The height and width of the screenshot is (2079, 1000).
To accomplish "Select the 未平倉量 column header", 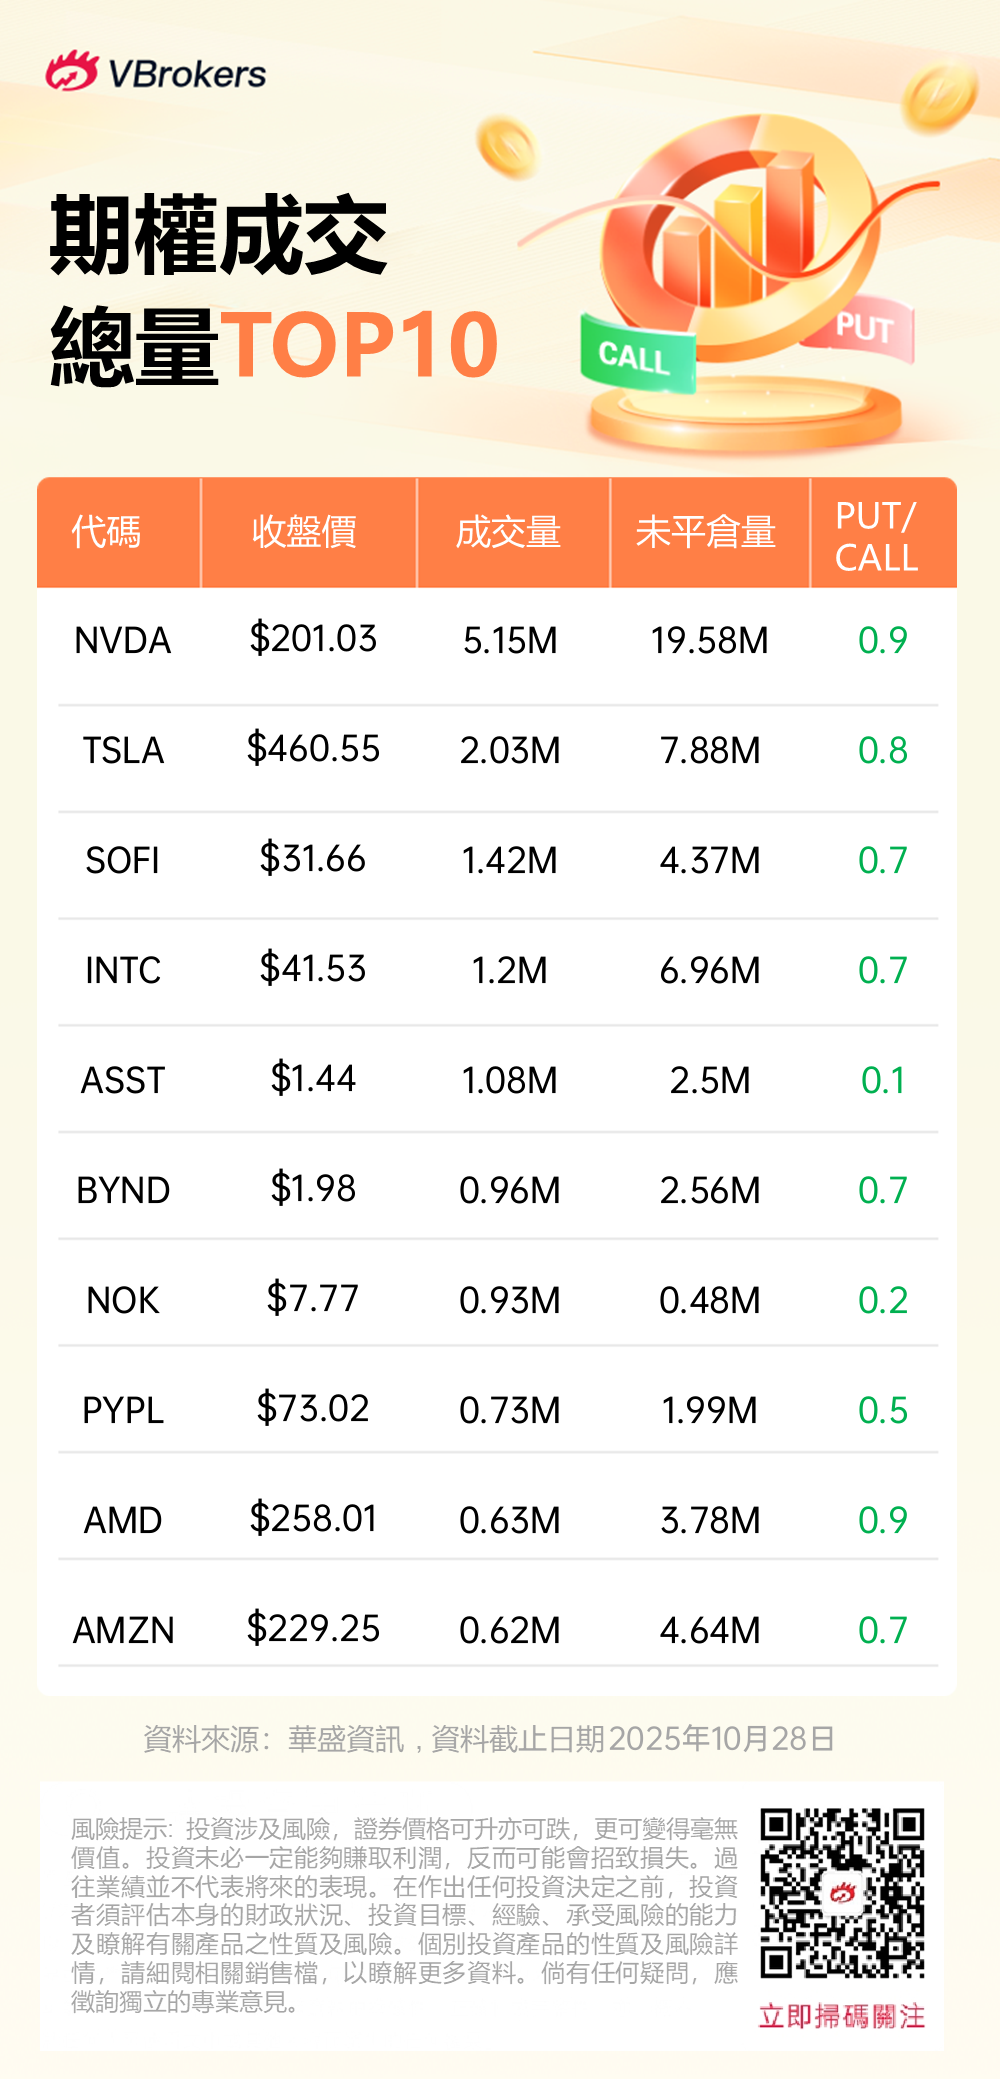I will (706, 532).
